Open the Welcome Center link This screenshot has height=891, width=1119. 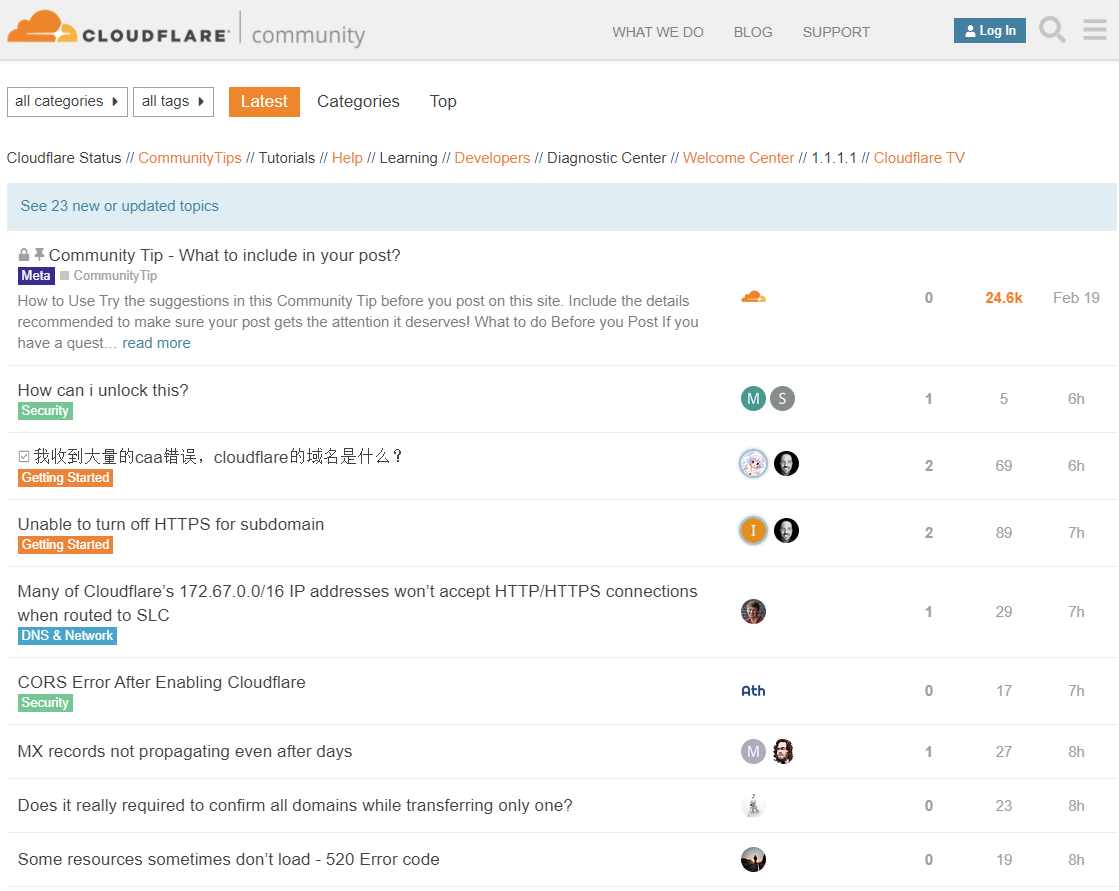(739, 158)
